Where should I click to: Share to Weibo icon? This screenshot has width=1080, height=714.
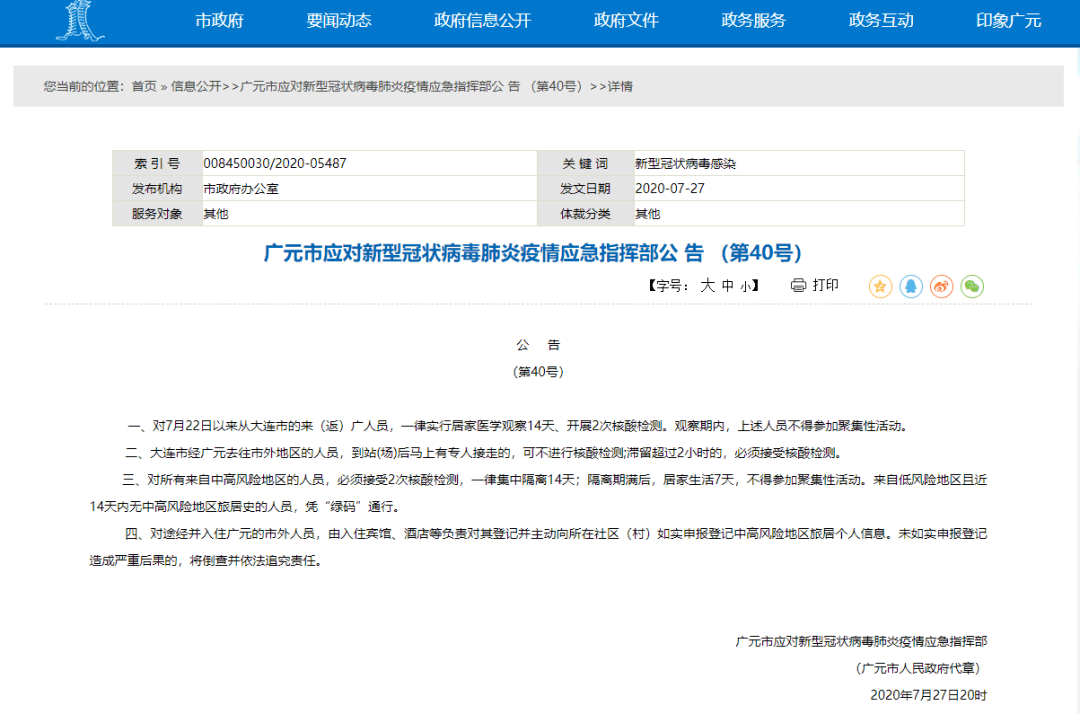coord(942,286)
